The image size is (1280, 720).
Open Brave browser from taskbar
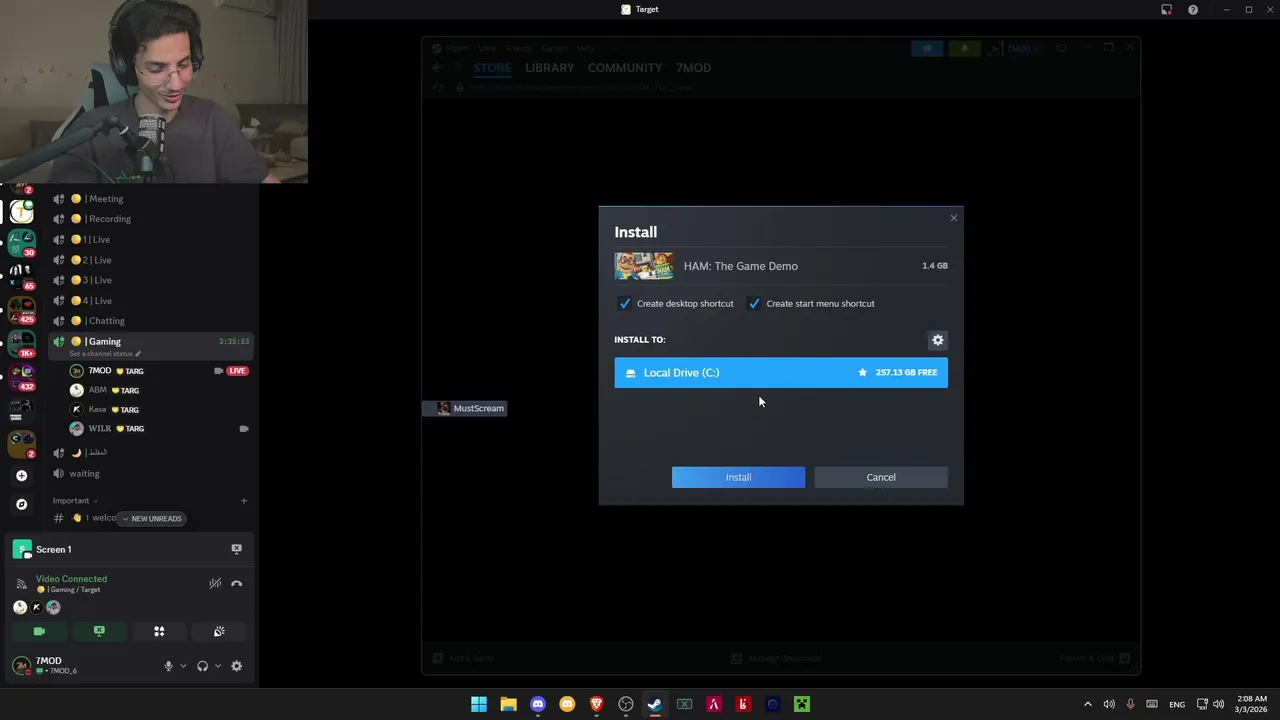pyautogui.click(x=597, y=704)
